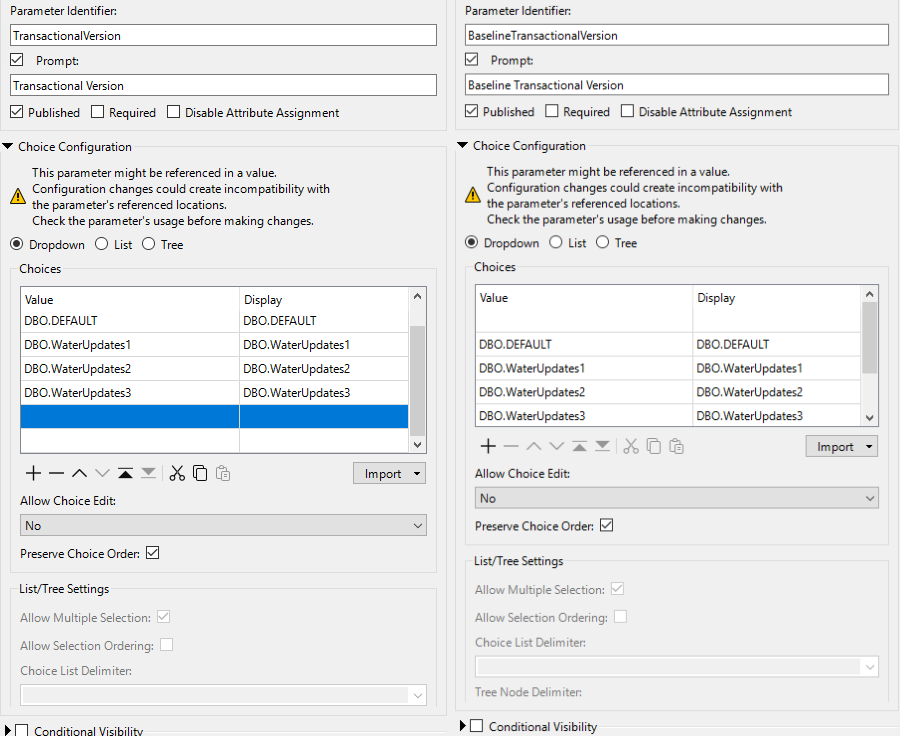Toggle Preserve Choice Order in TransactionalVersion panel
905x736 pixels.
152,552
